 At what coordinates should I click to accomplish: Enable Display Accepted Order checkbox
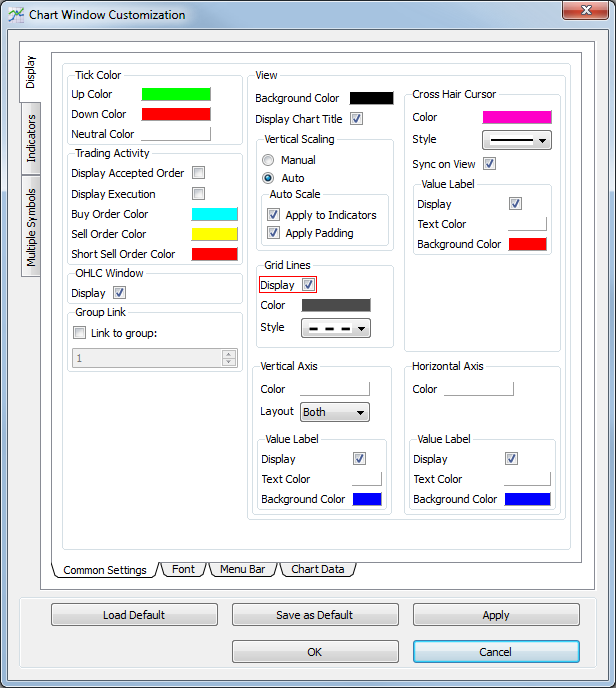point(199,173)
